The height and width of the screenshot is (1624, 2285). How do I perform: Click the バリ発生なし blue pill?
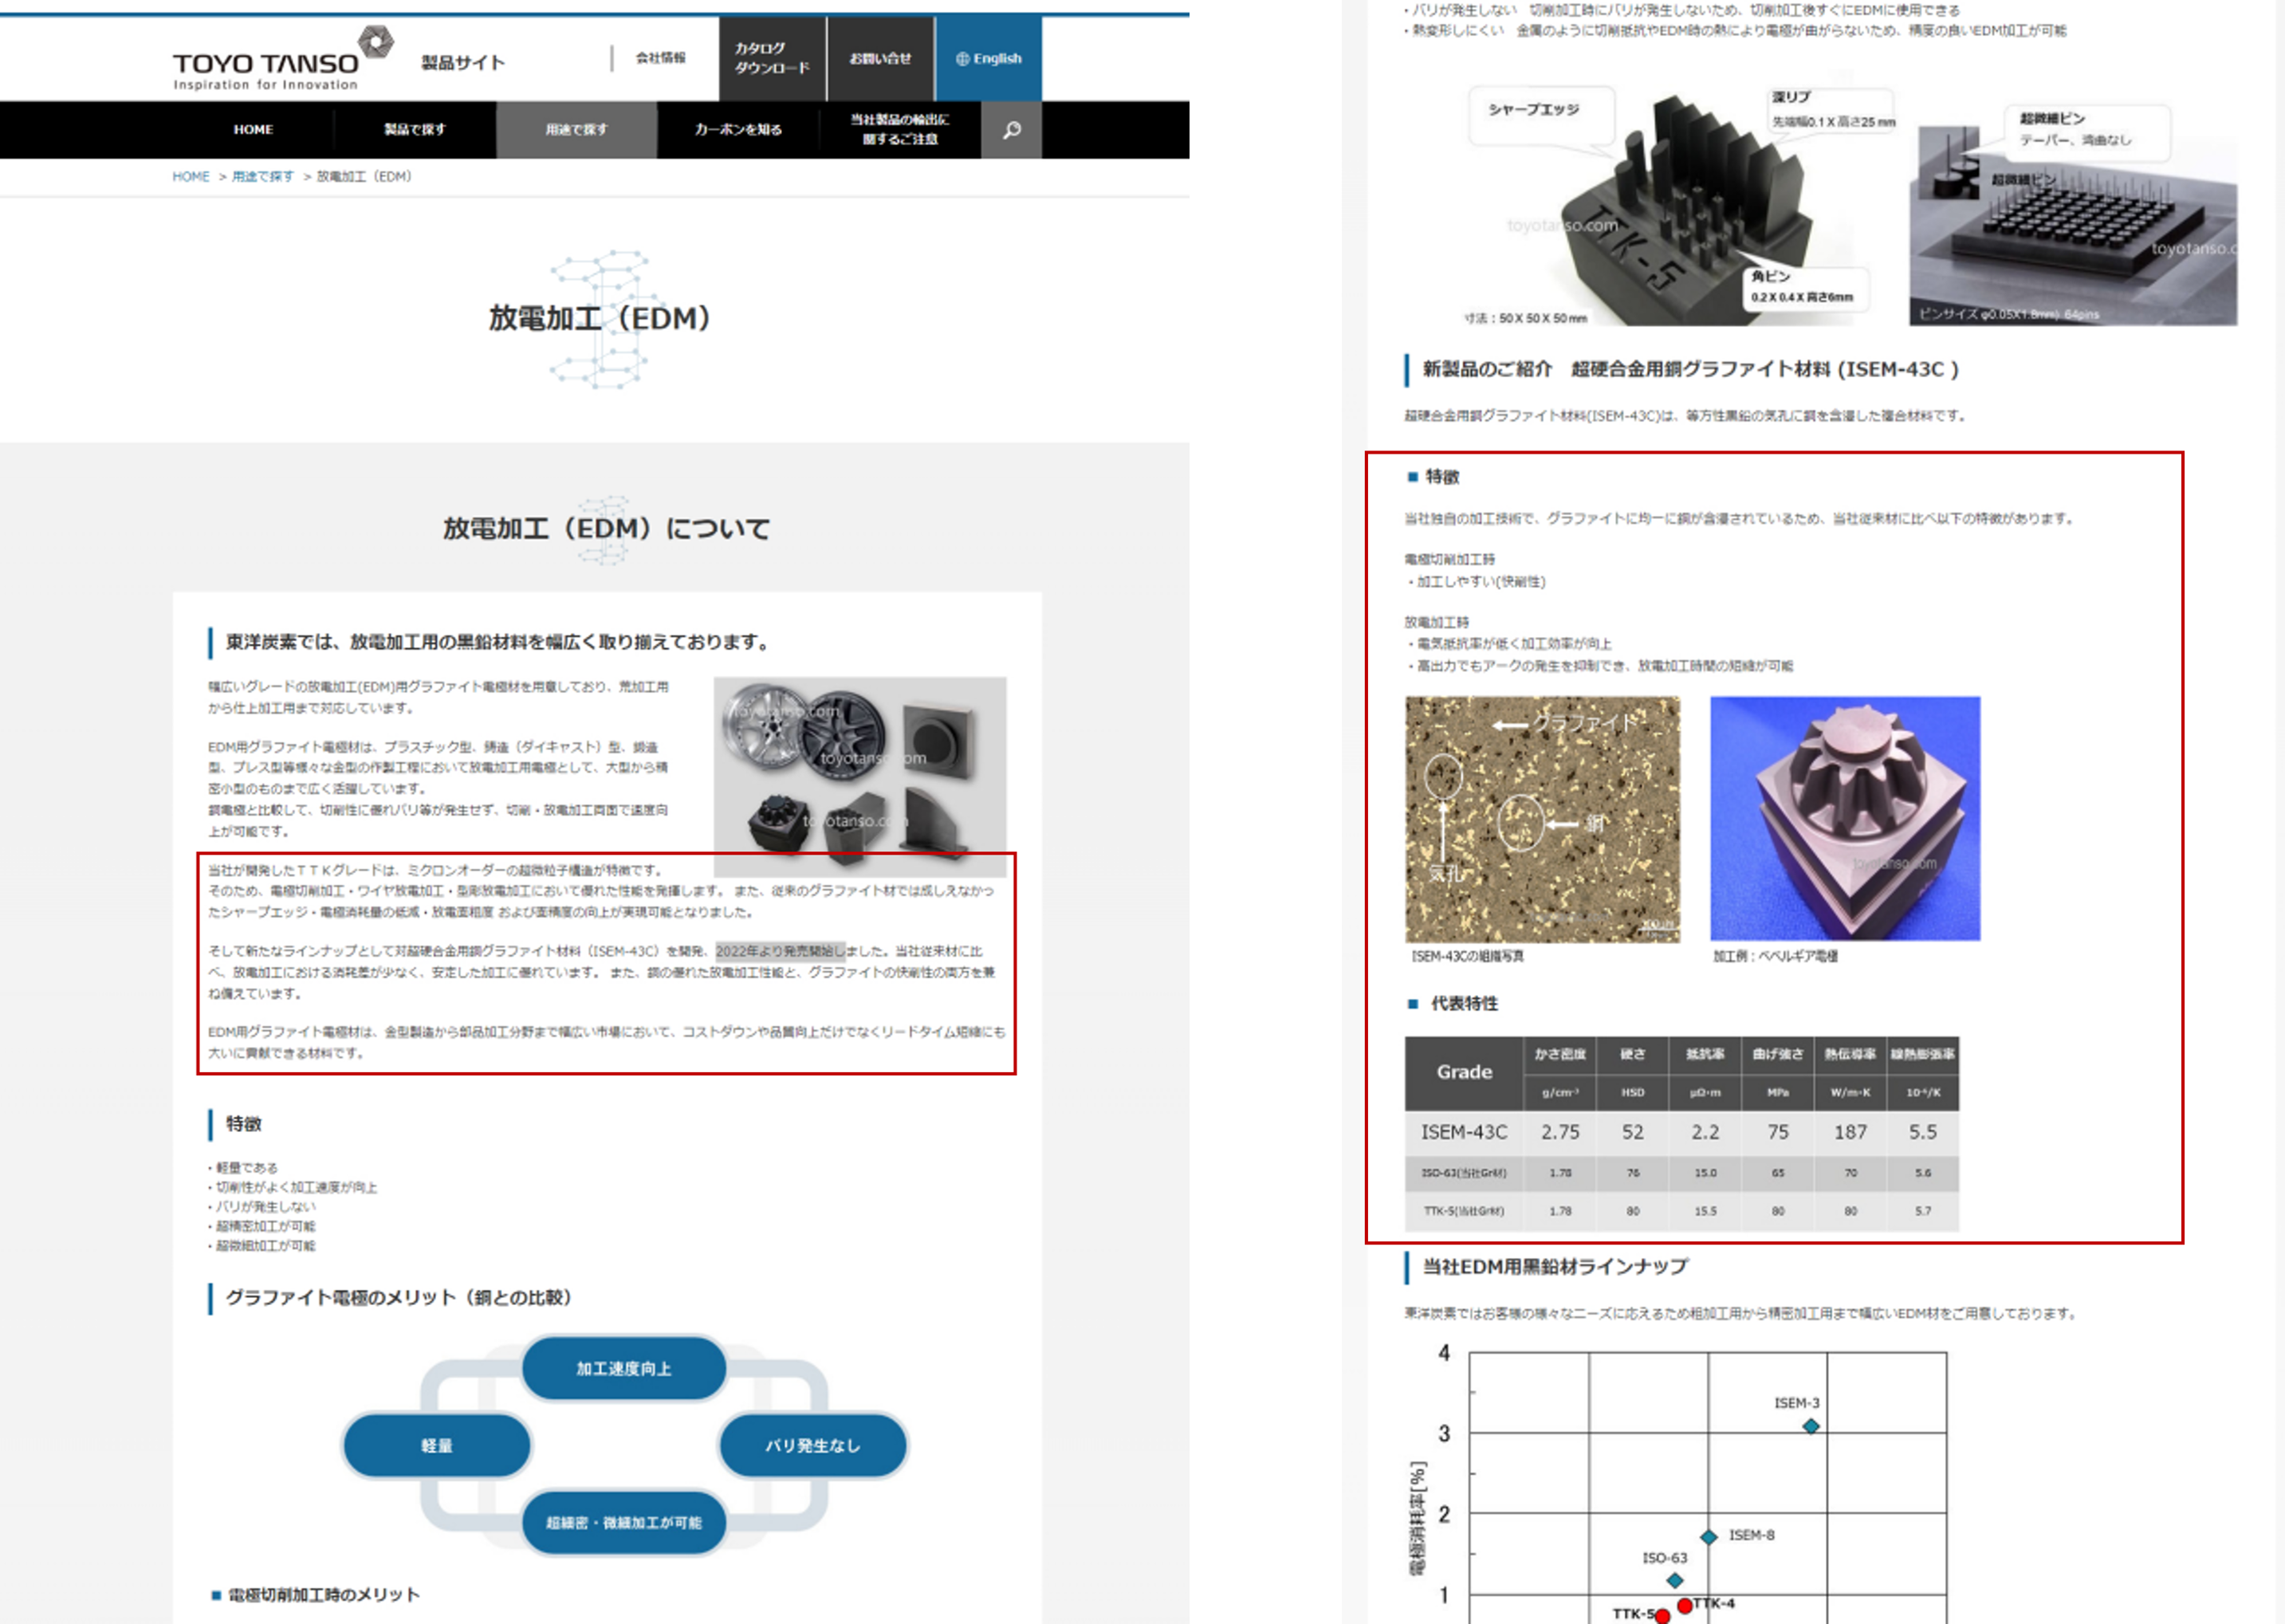(813, 1445)
